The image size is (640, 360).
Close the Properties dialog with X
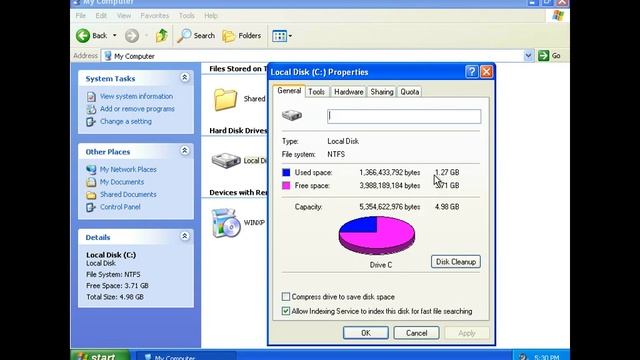486,72
